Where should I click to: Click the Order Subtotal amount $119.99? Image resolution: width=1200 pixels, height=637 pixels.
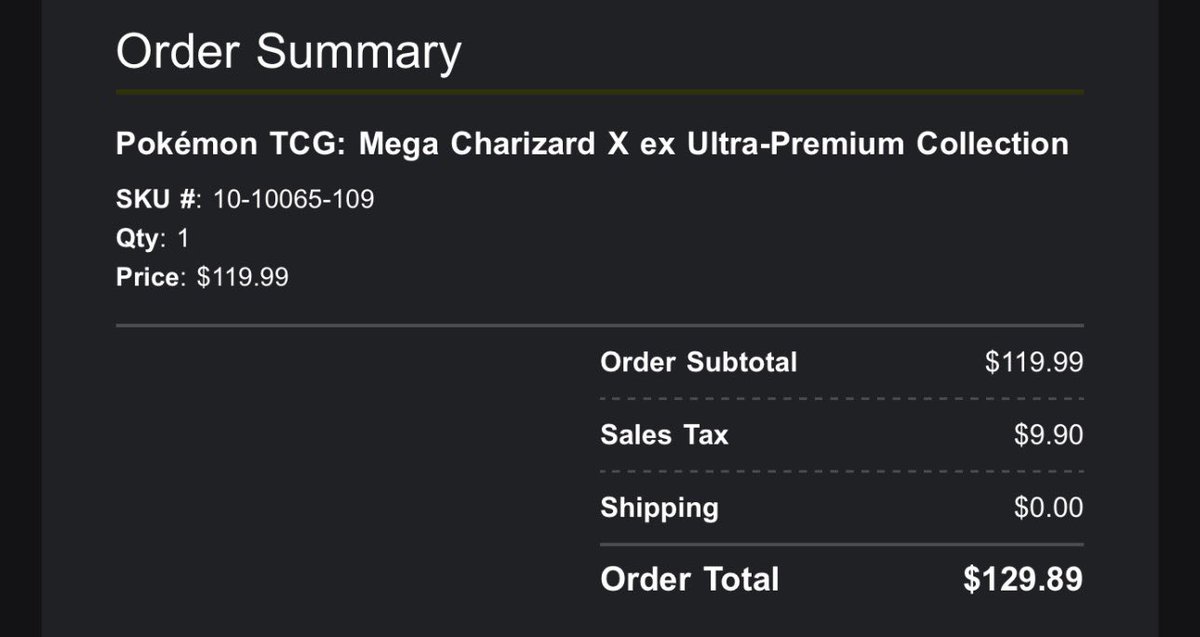1033,362
